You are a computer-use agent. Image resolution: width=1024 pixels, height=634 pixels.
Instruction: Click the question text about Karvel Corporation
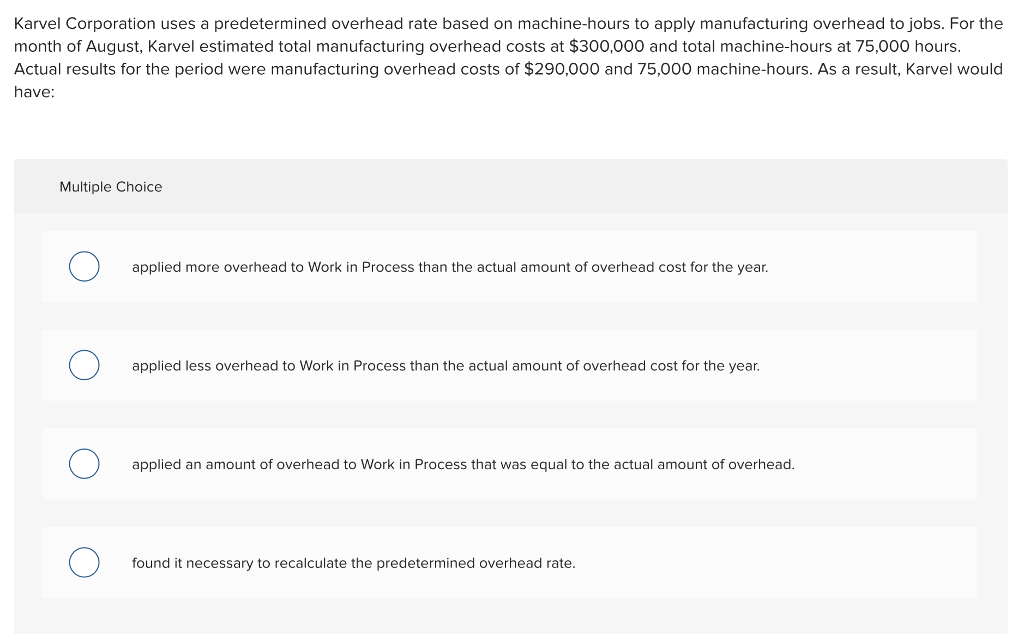(x=508, y=57)
